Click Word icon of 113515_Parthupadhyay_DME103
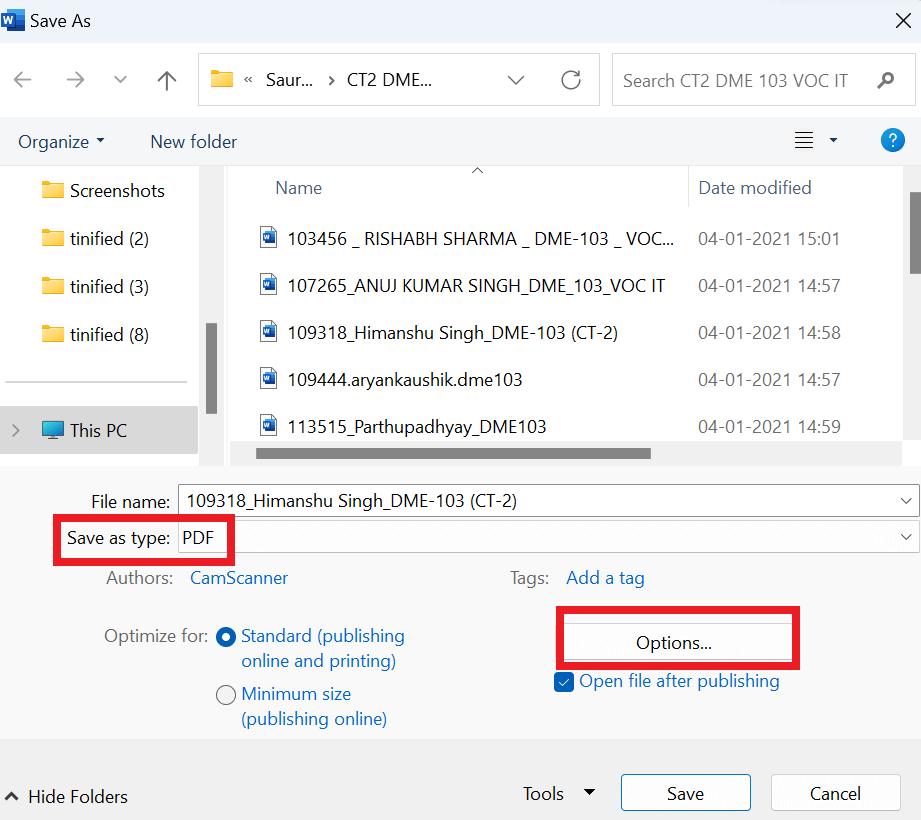This screenshot has width=921, height=820. (268, 424)
